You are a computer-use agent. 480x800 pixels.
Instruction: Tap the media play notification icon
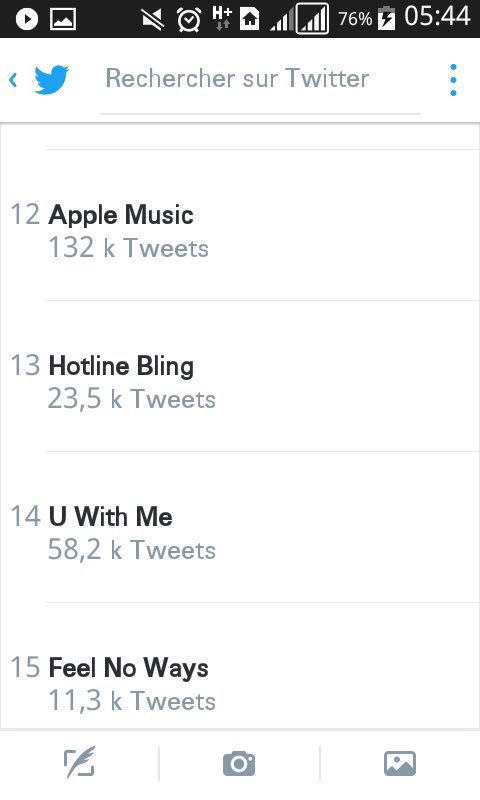click(27, 19)
